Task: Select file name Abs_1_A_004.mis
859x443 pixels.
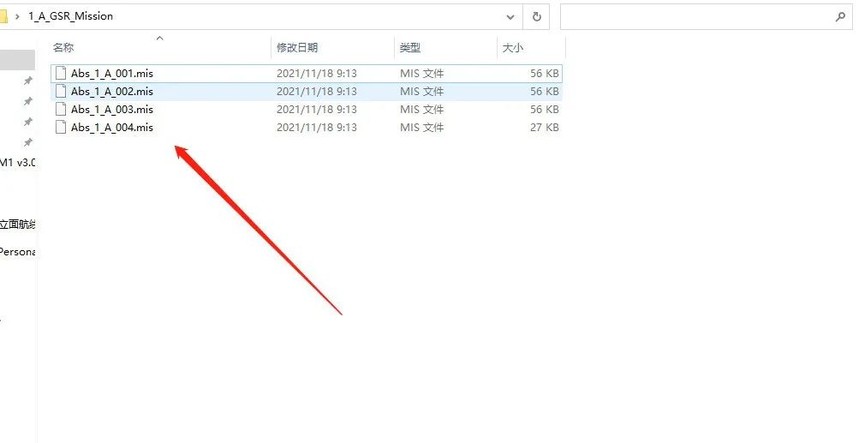Action: click(112, 127)
